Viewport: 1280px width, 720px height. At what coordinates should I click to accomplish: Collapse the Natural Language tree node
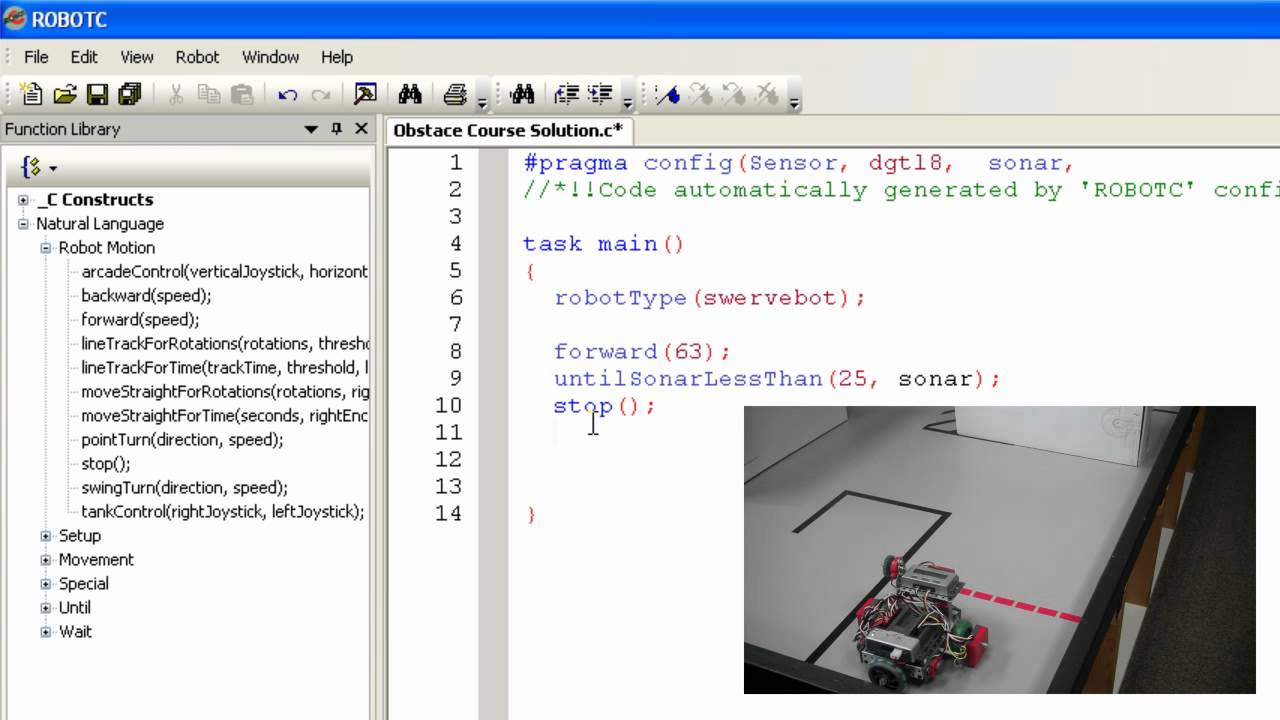23,224
